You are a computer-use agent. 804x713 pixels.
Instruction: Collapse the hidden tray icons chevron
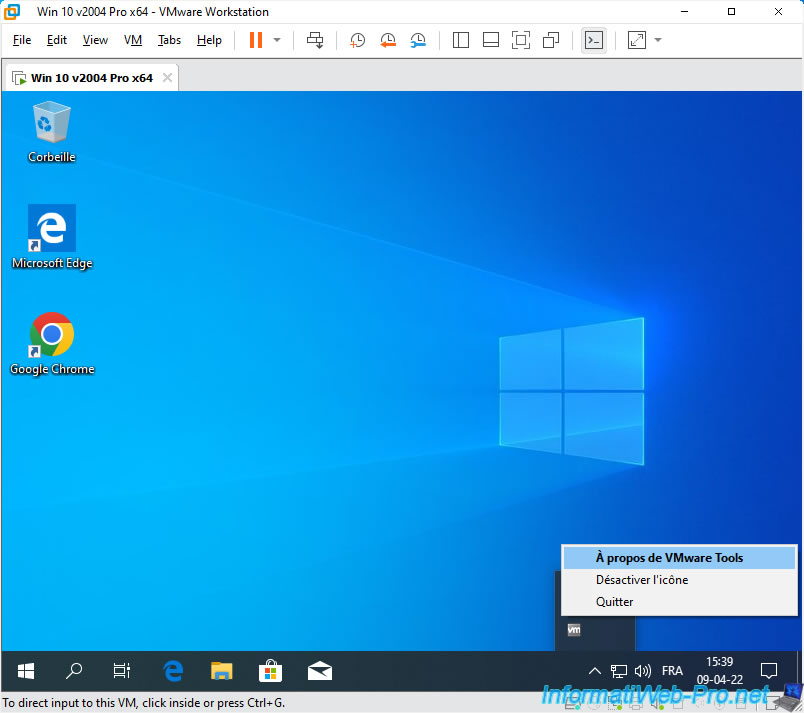tap(595, 671)
